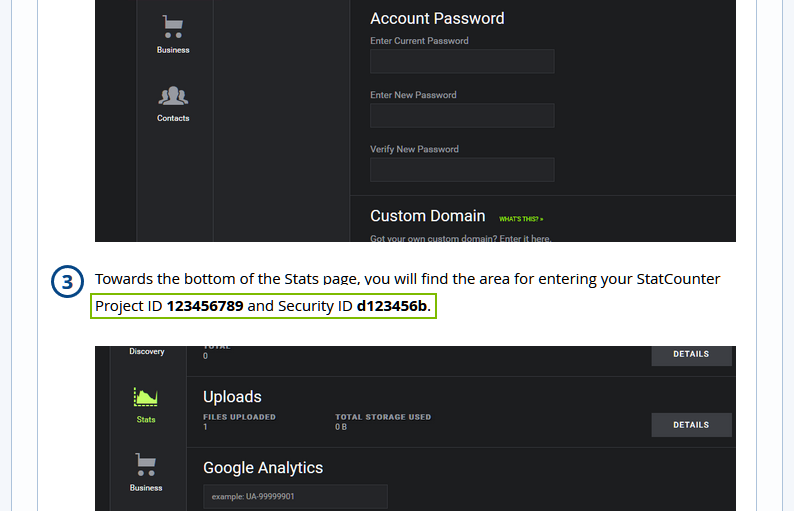Click the top DETAILS button above Uploads

tap(691, 355)
